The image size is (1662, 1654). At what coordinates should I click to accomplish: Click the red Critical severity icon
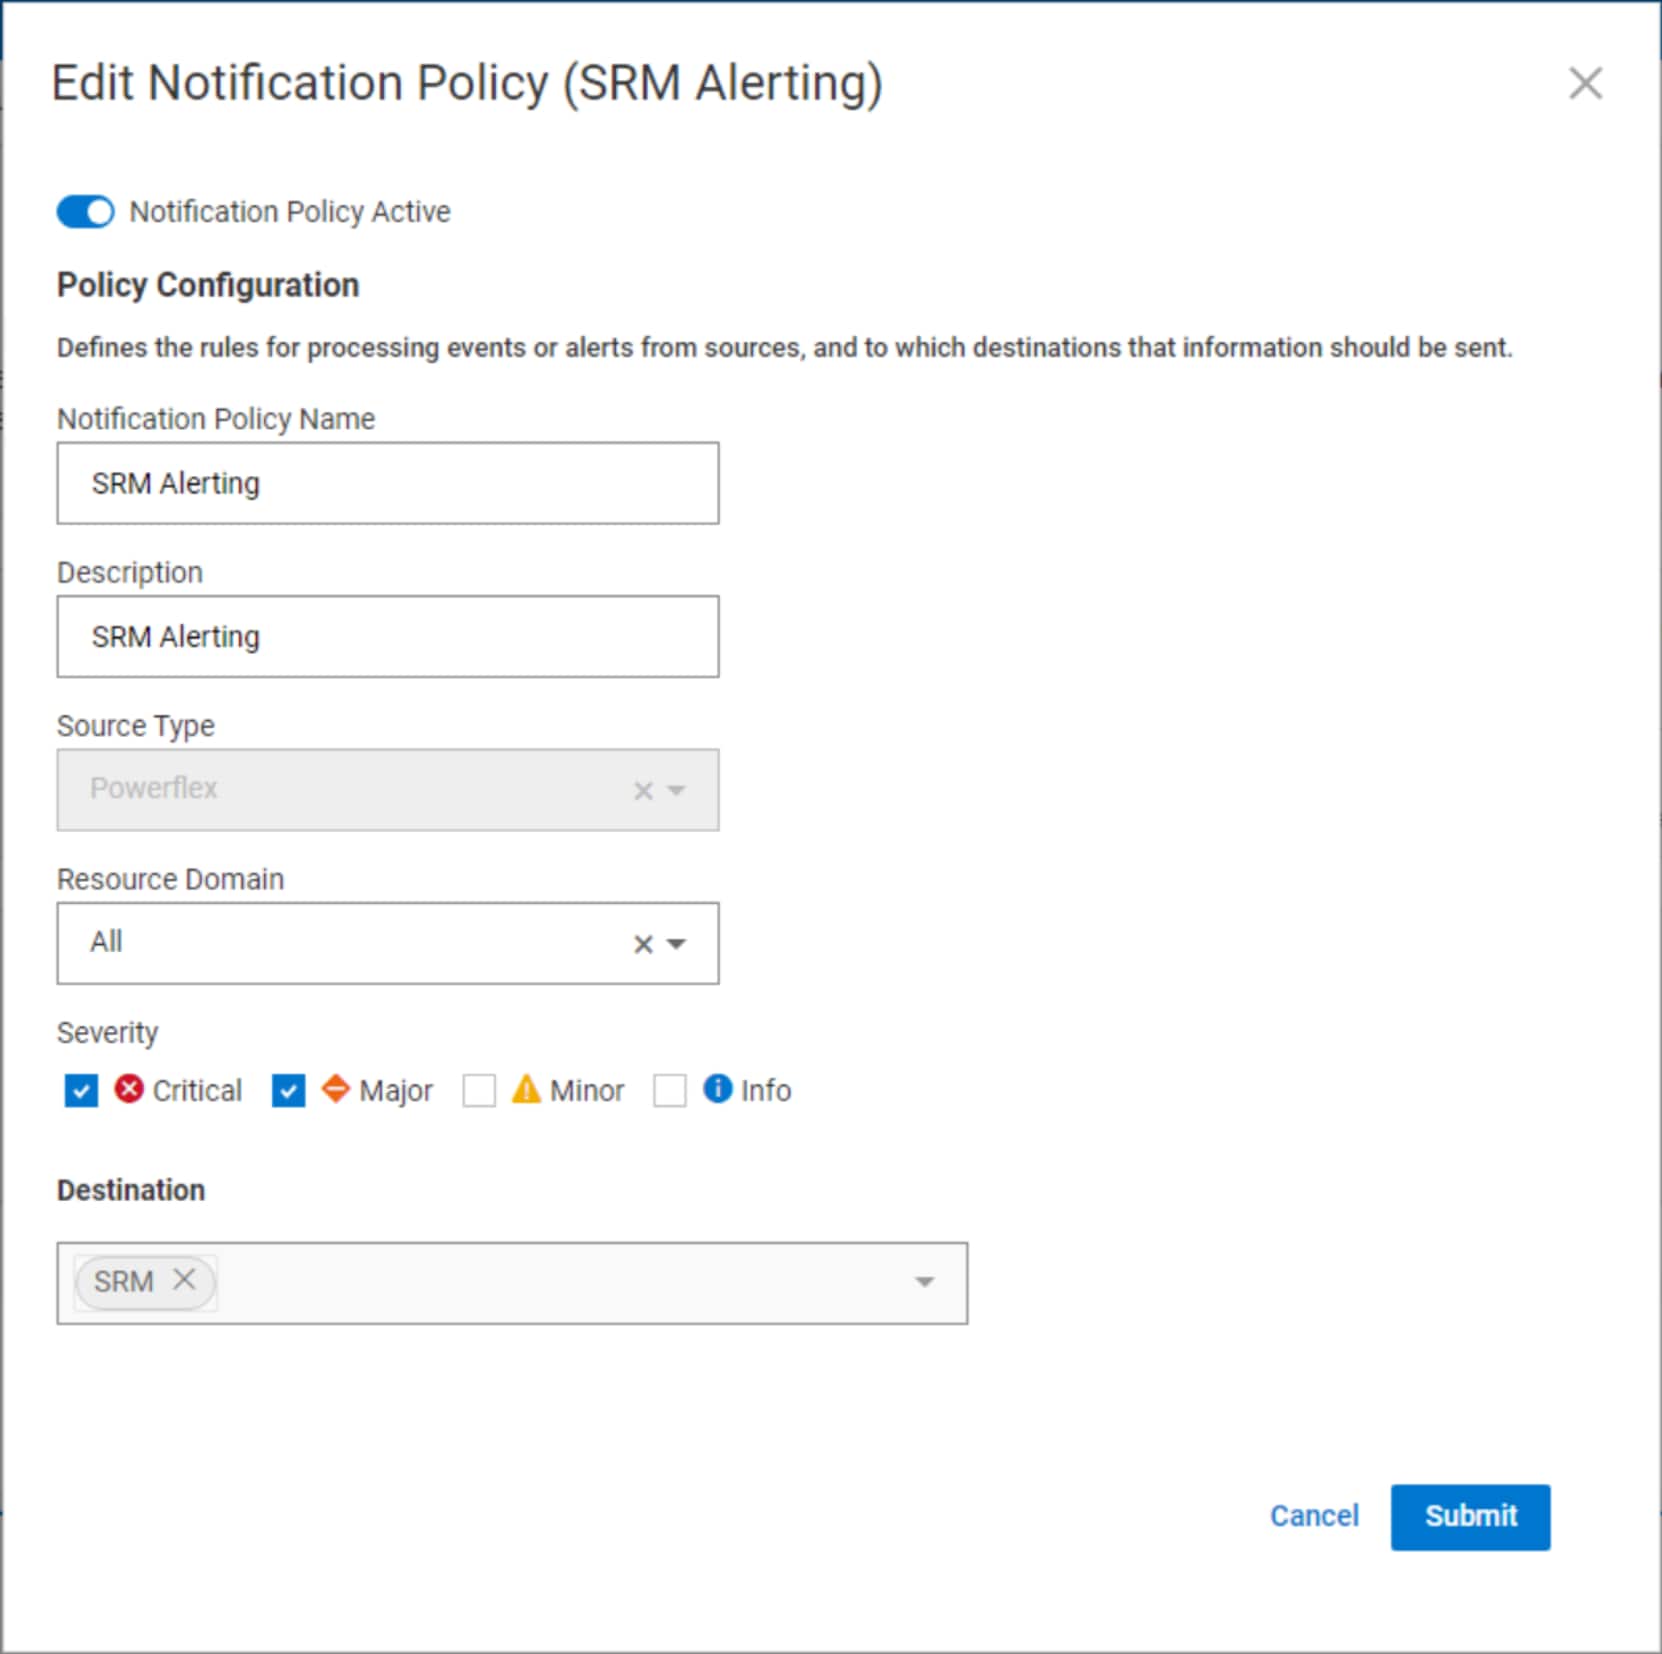(129, 1088)
